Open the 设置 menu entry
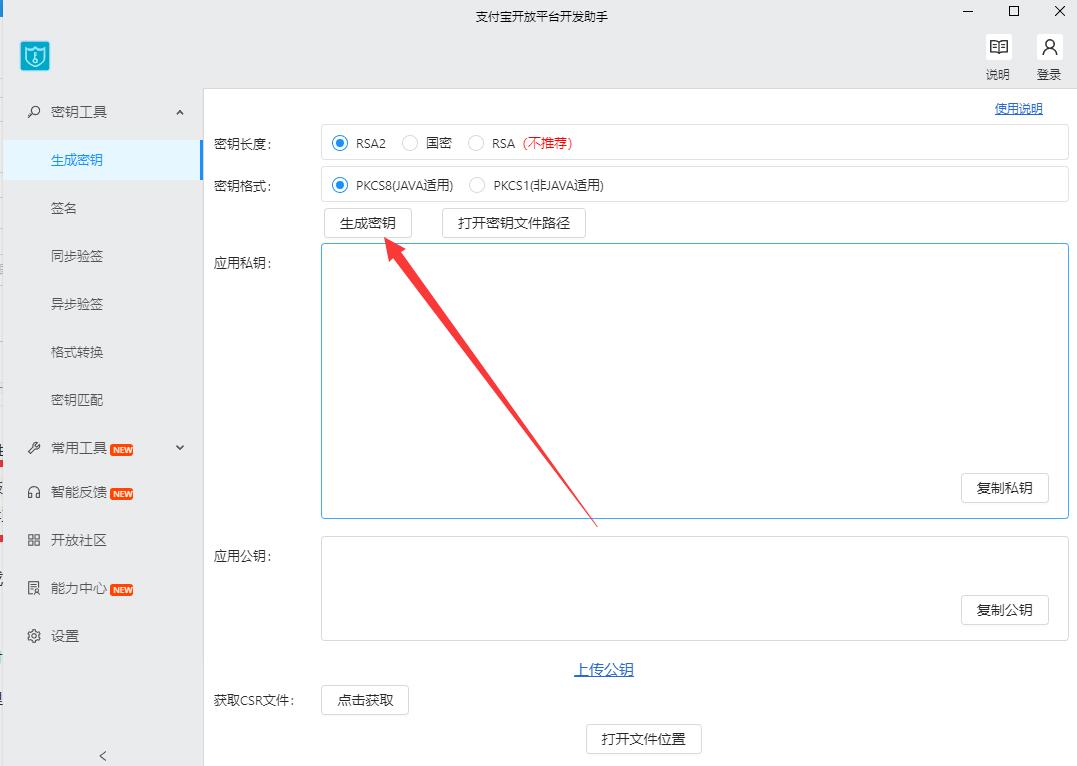 (x=65, y=636)
